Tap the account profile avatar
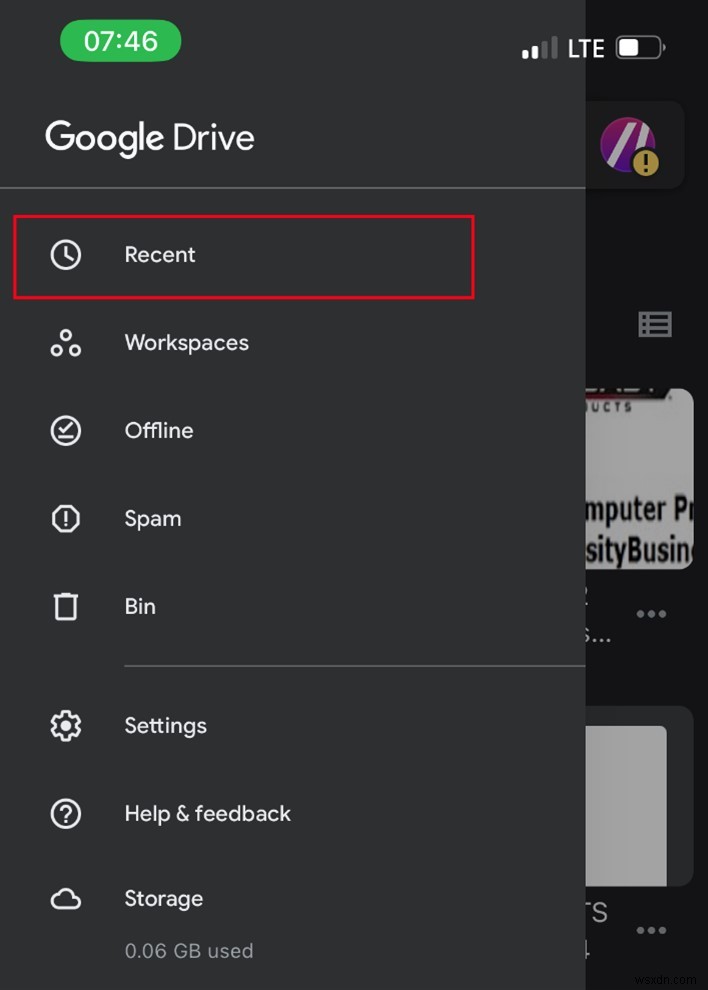Viewport: 708px width, 990px height. 628,146
